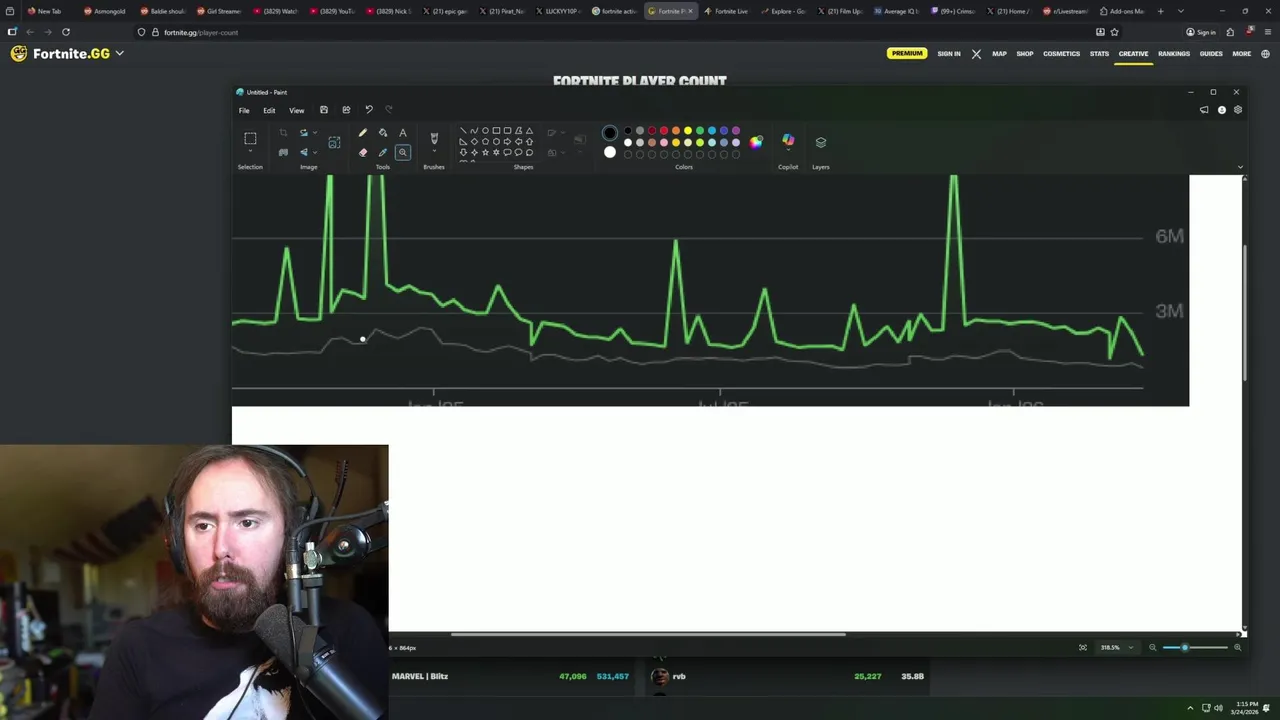
Task: Click the Paint account profile icon
Action: (1222, 110)
